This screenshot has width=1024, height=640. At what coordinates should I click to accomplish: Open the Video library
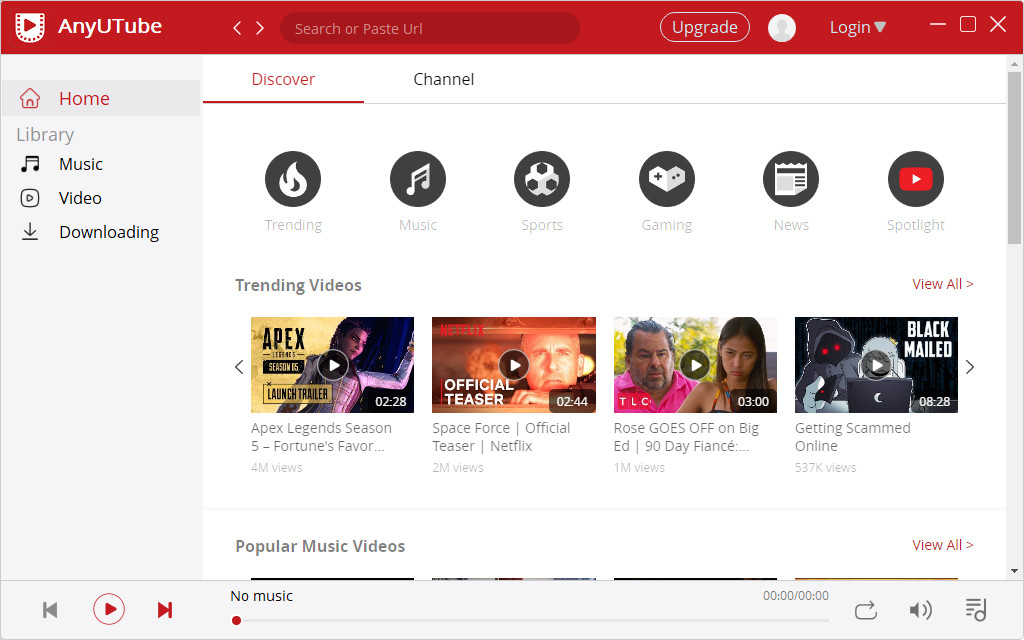point(80,198)
